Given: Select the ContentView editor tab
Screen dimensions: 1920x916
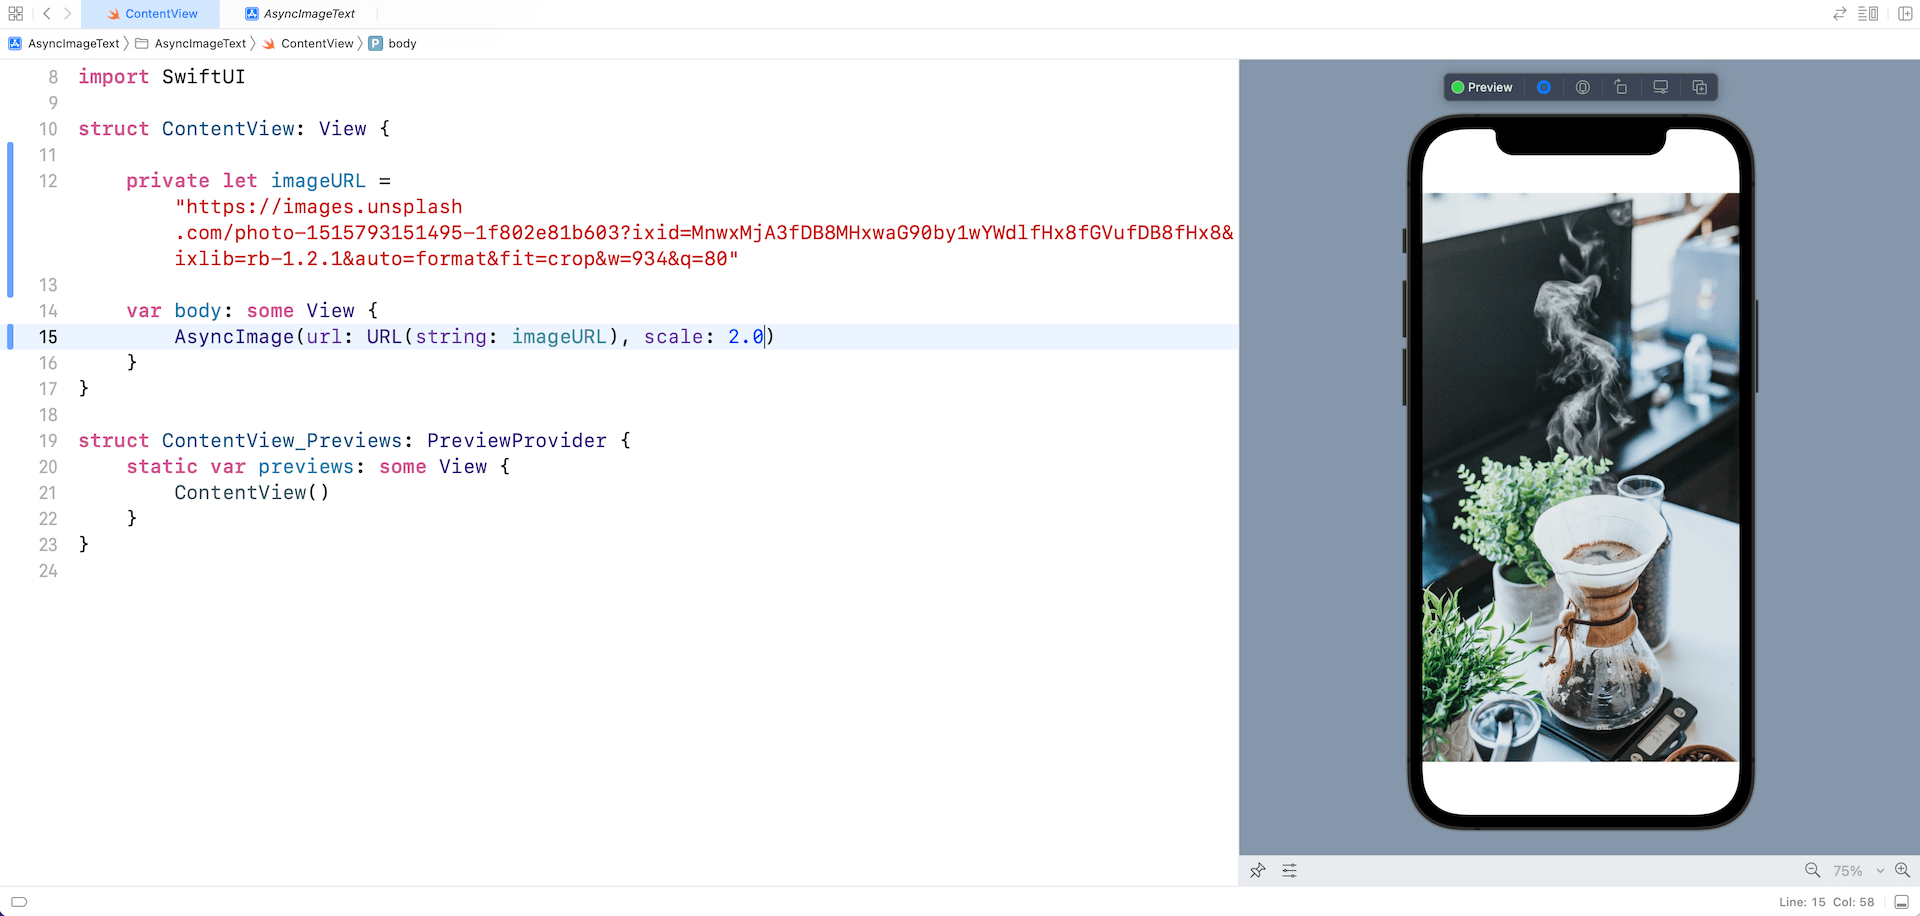Looking at the screenshot, I should pyautogui.click(x=153, y=14).
